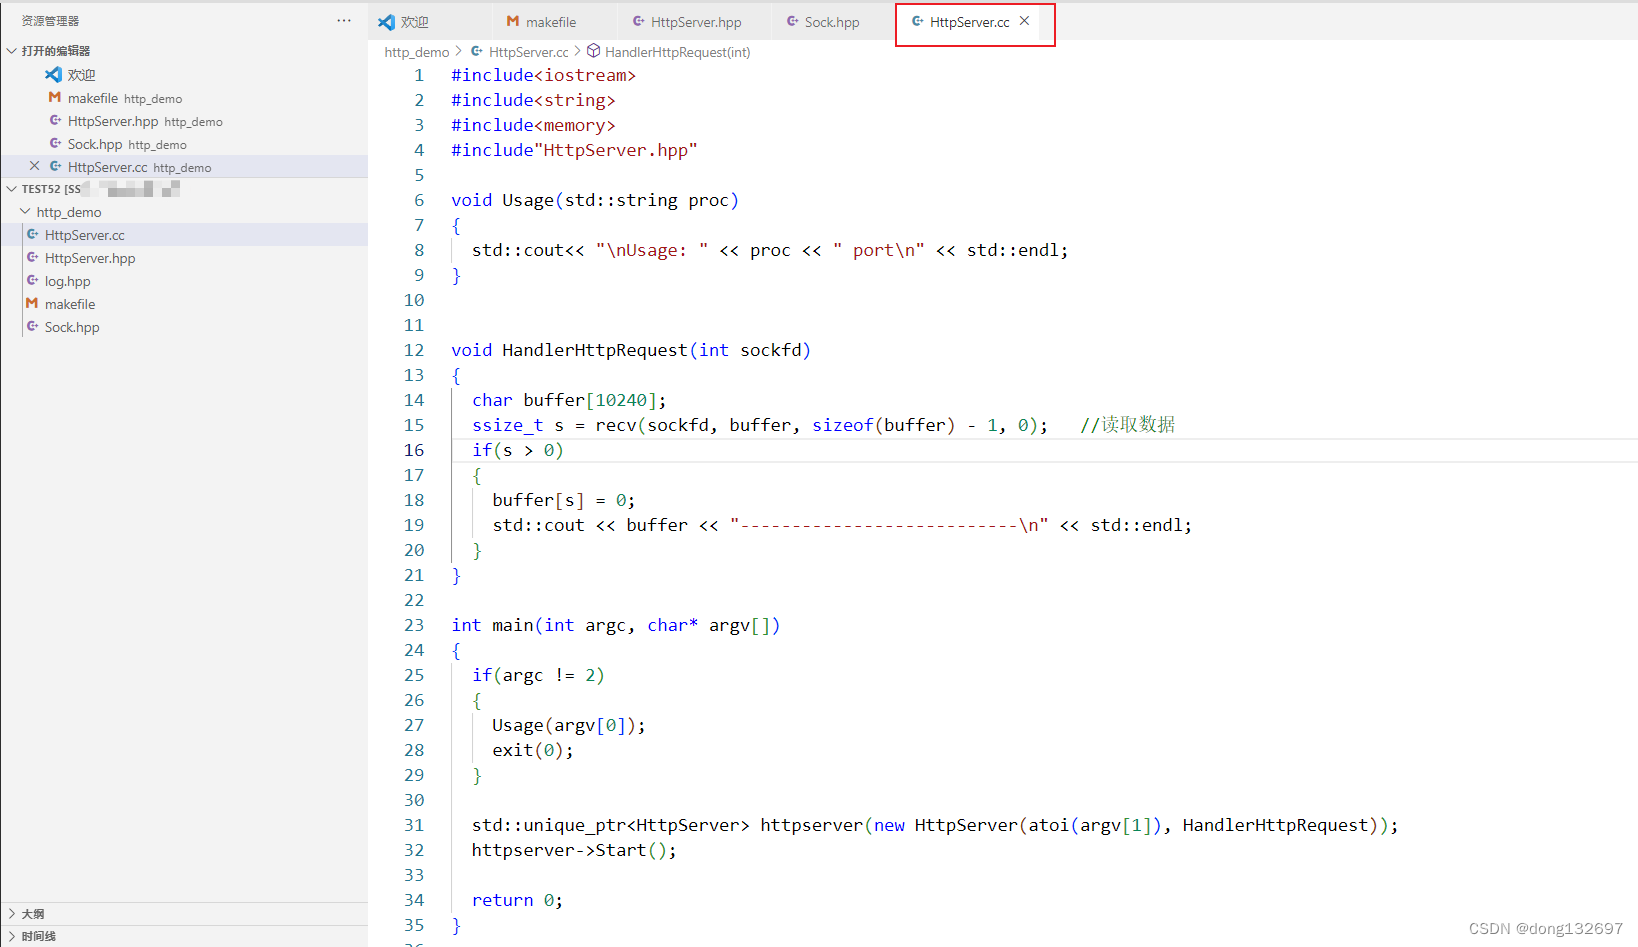The image size is (1638, 947).
Task: Close the HttpServer.cc tab
Action: [1024, 21]
